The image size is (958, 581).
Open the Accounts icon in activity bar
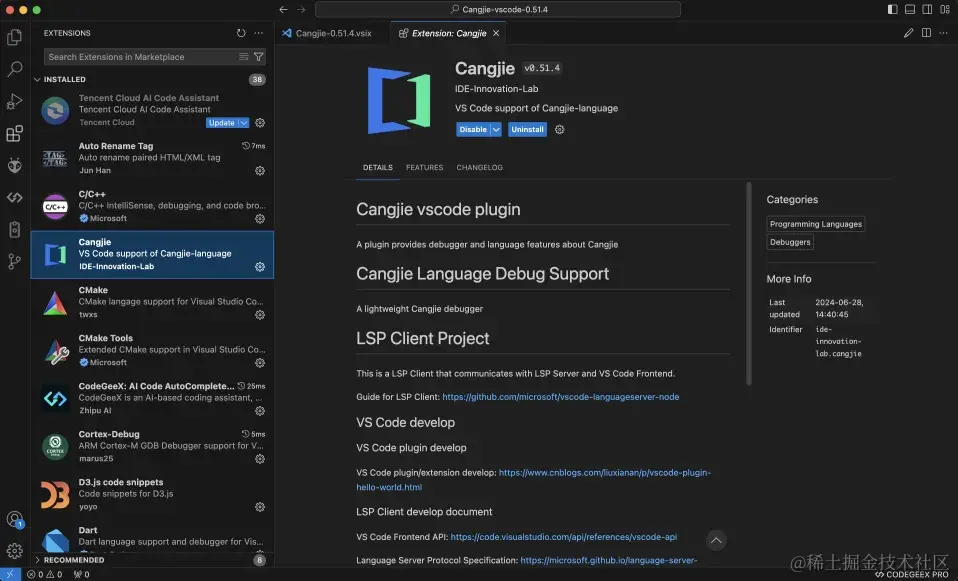click(x=15, y=519)
